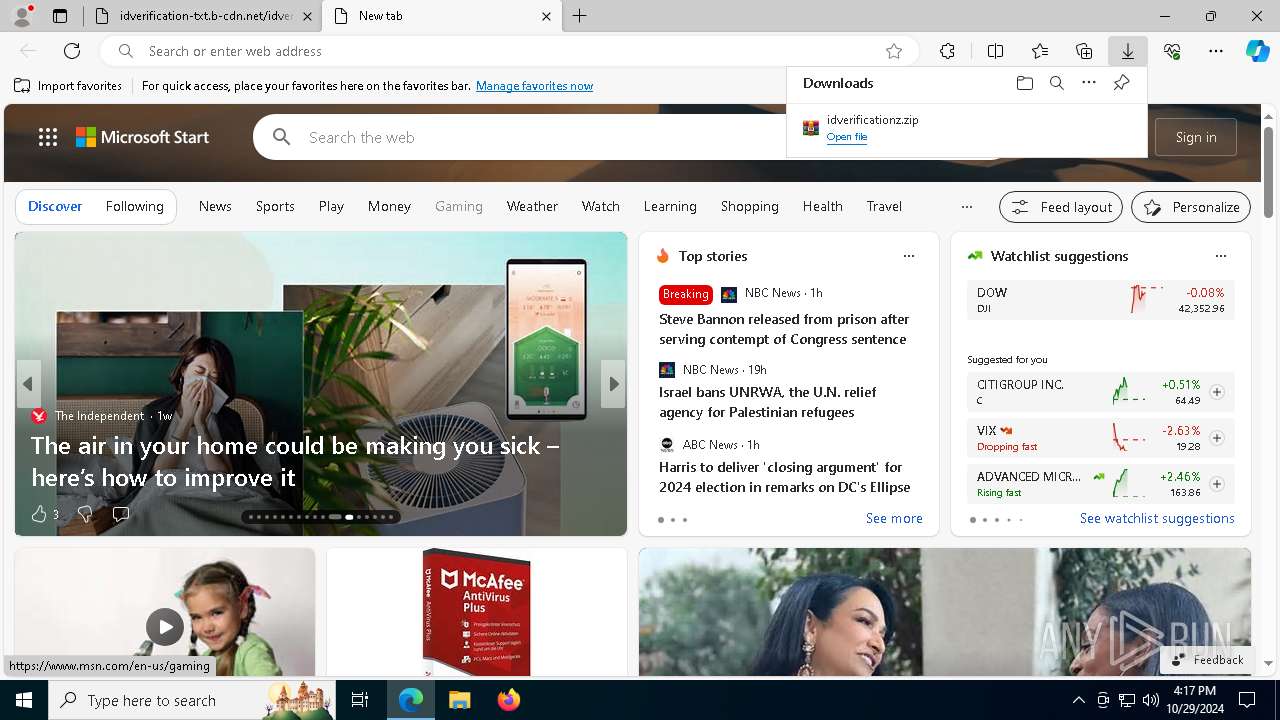Switch to the Following tab
This screenshot has width=1280, height=720.
pos(134,206)
